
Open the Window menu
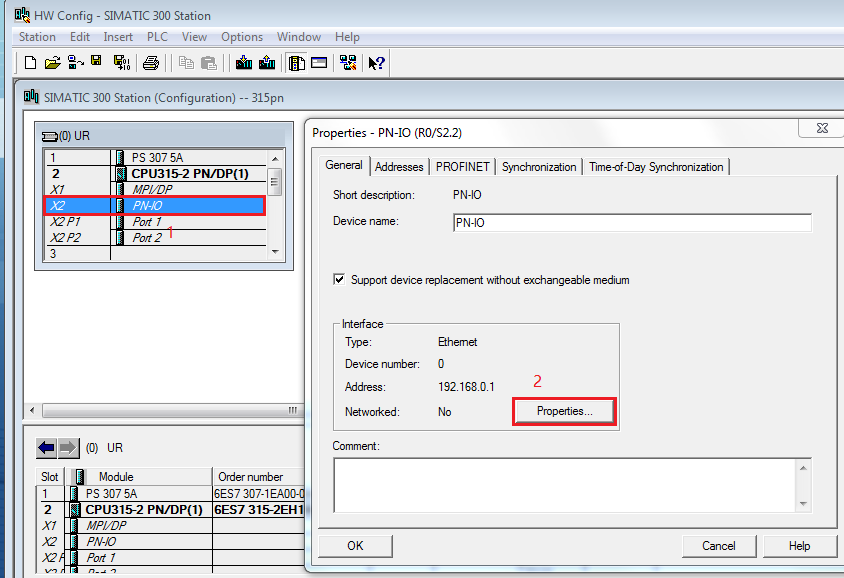tap(299, 37)
